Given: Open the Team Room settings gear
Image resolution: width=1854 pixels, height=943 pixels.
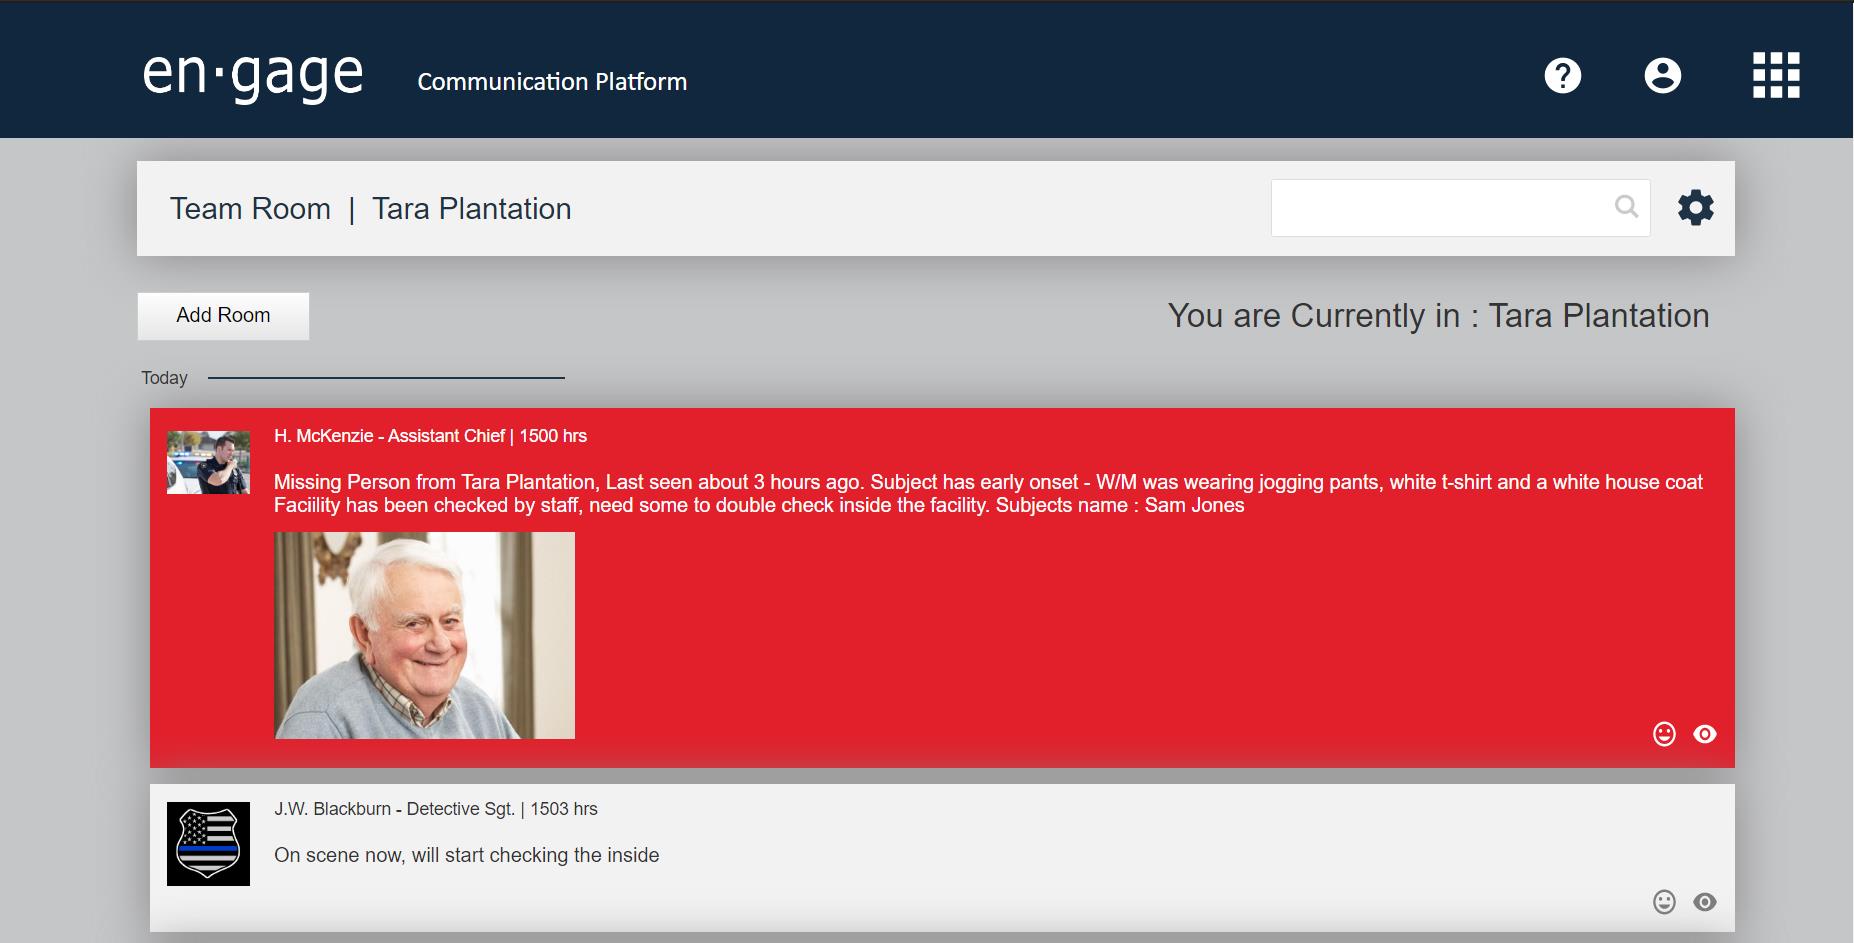Looking at the screenshot, I should (1695, 208).
